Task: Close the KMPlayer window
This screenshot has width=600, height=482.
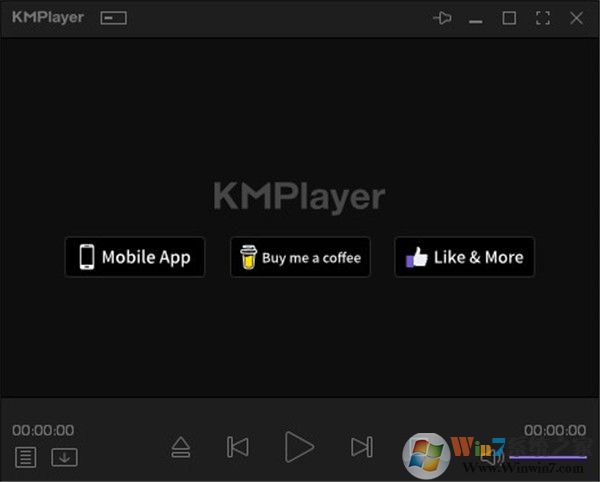Action: coord(576,18)
